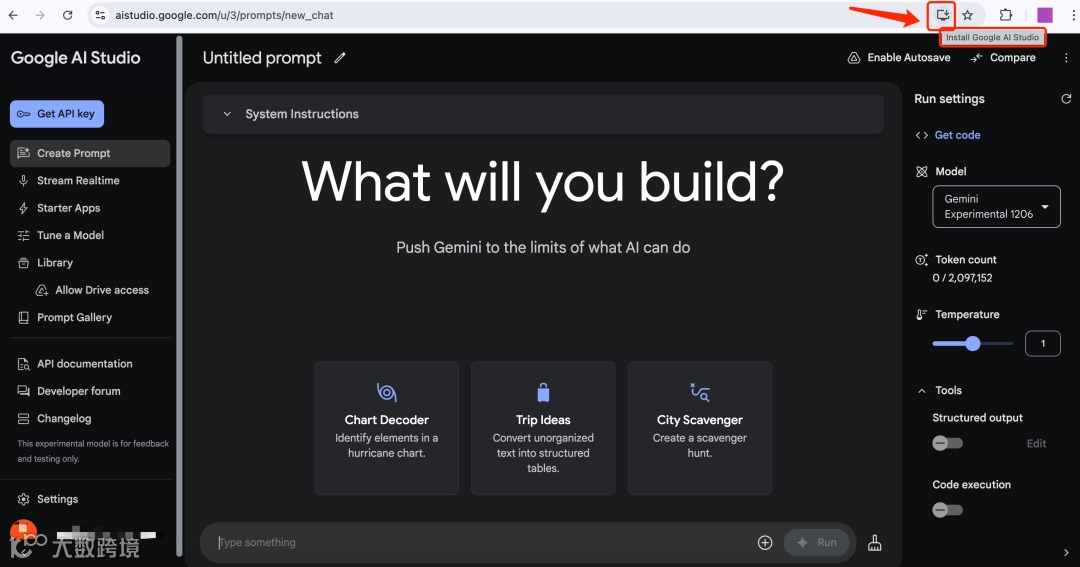Image resolution: width=1080 pixels, height=567 pixels.
Task: Click the Enable Autosave drive icon
Action: 853,58
